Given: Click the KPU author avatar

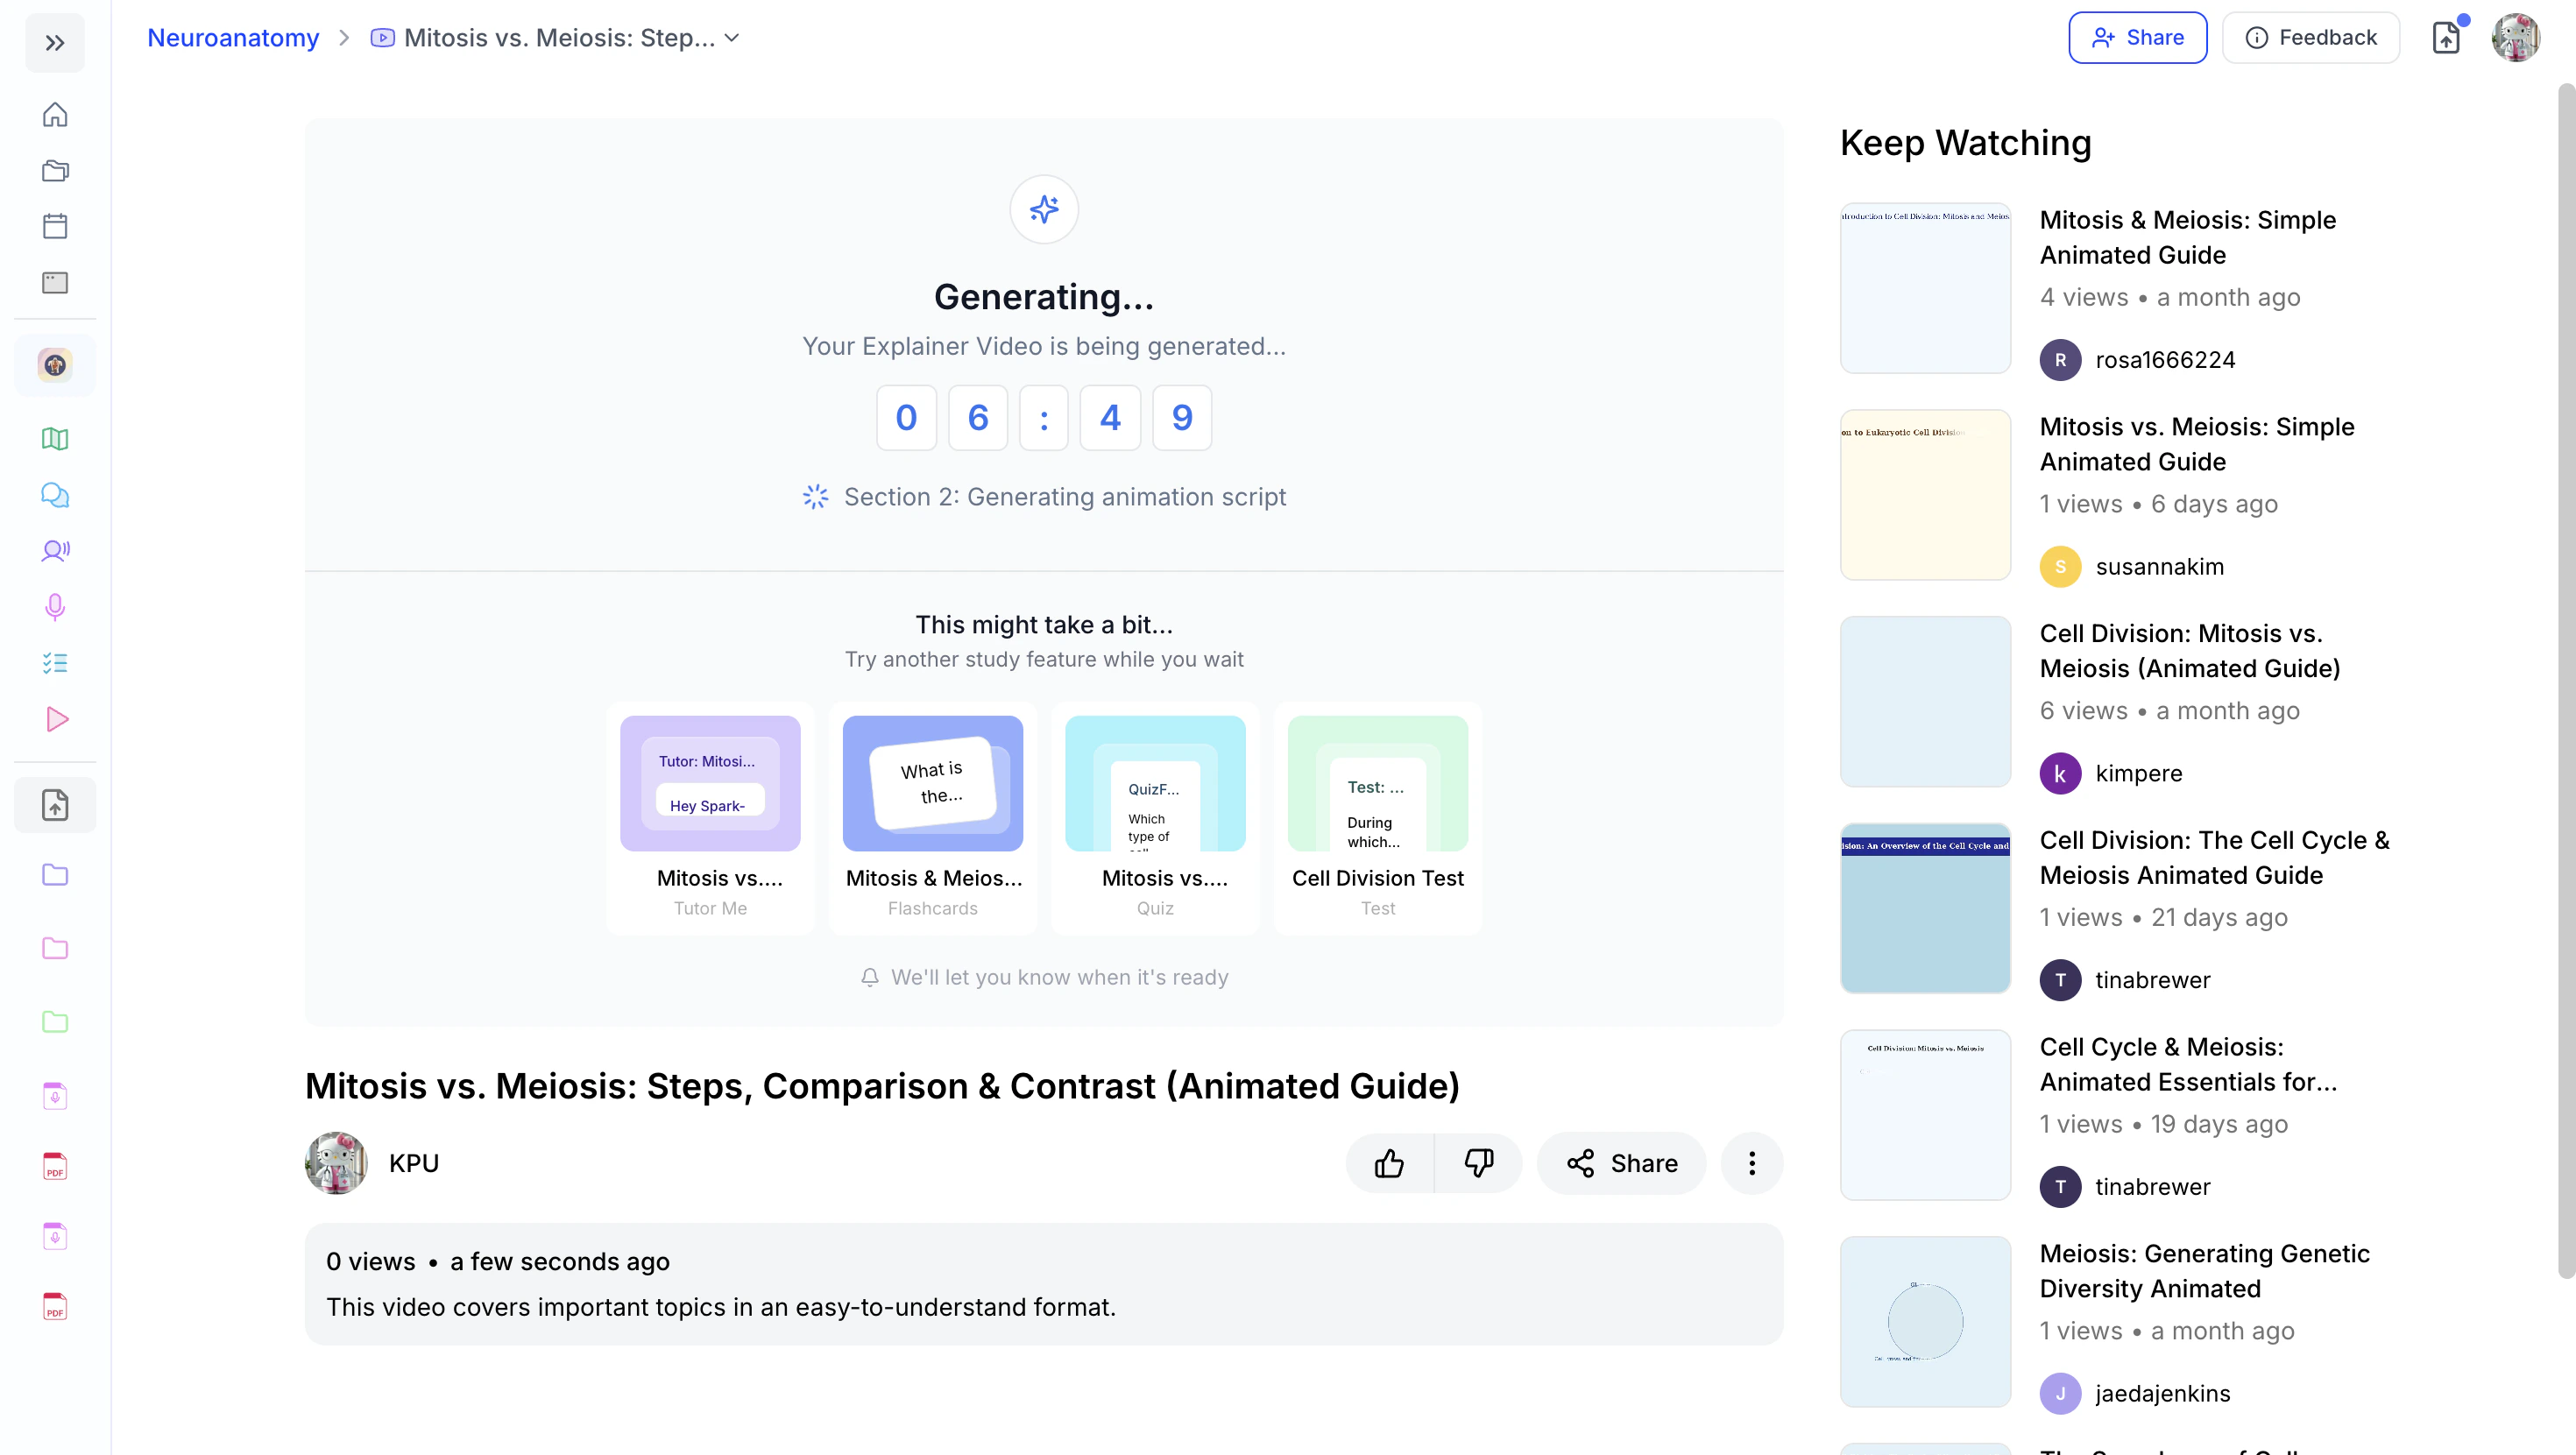Looking at the screenshot, I should (336, 1163).
